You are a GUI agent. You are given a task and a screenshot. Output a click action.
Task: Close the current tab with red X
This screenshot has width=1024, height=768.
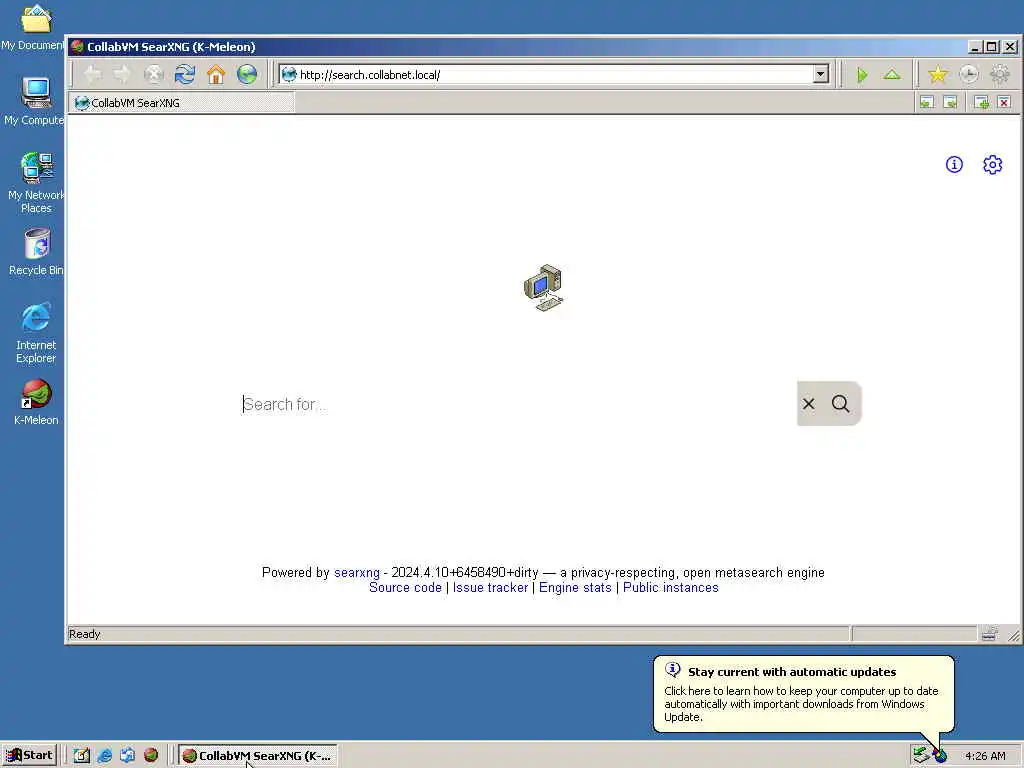point(1004,103)
